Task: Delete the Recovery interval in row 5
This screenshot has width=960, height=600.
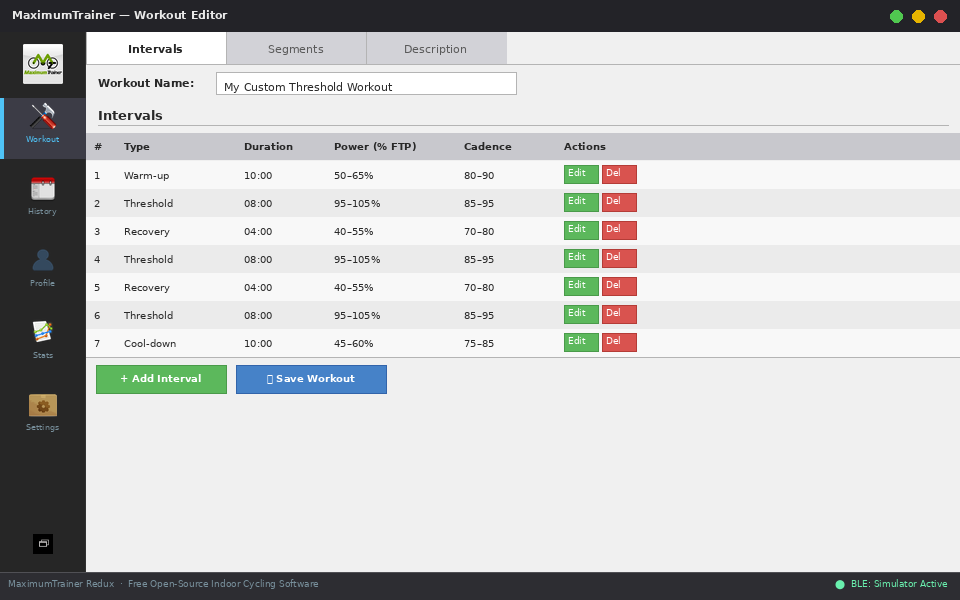Action: 619,285
